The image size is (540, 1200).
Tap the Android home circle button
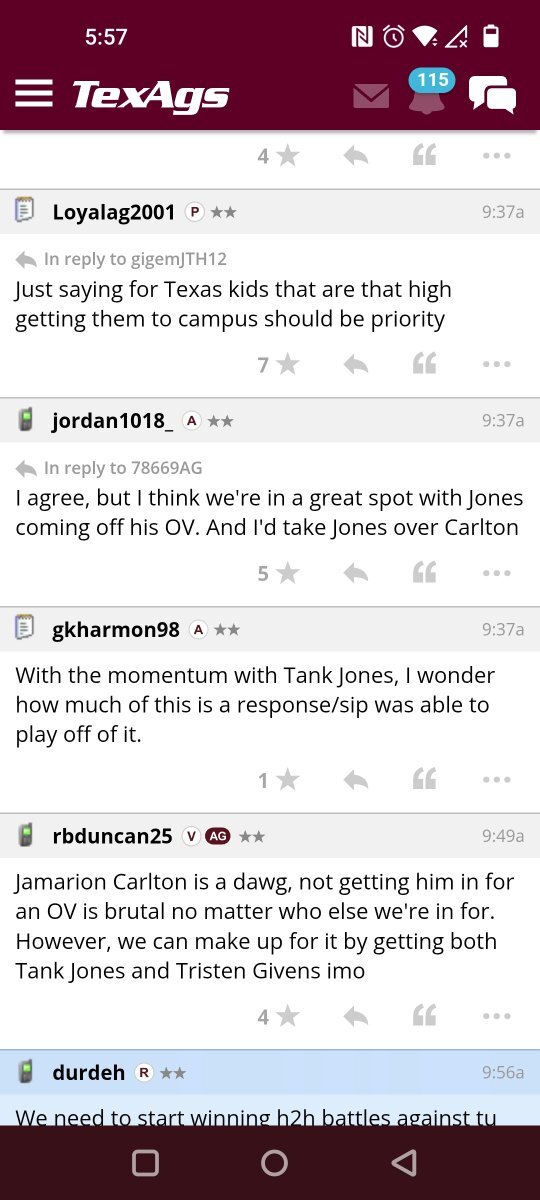274,1162
